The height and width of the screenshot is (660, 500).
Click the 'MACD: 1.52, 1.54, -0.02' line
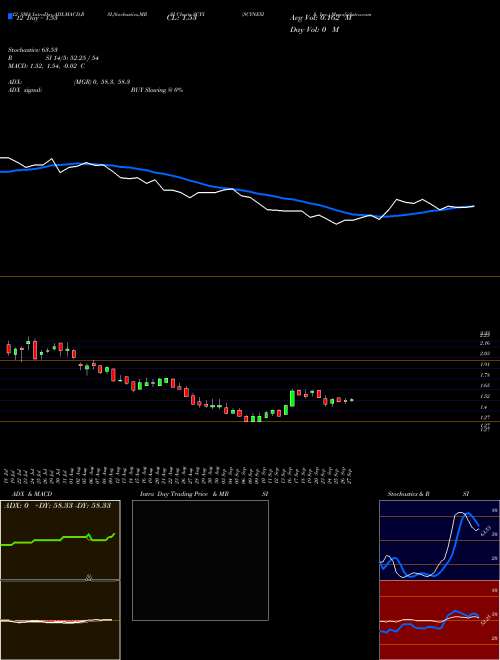47,65
